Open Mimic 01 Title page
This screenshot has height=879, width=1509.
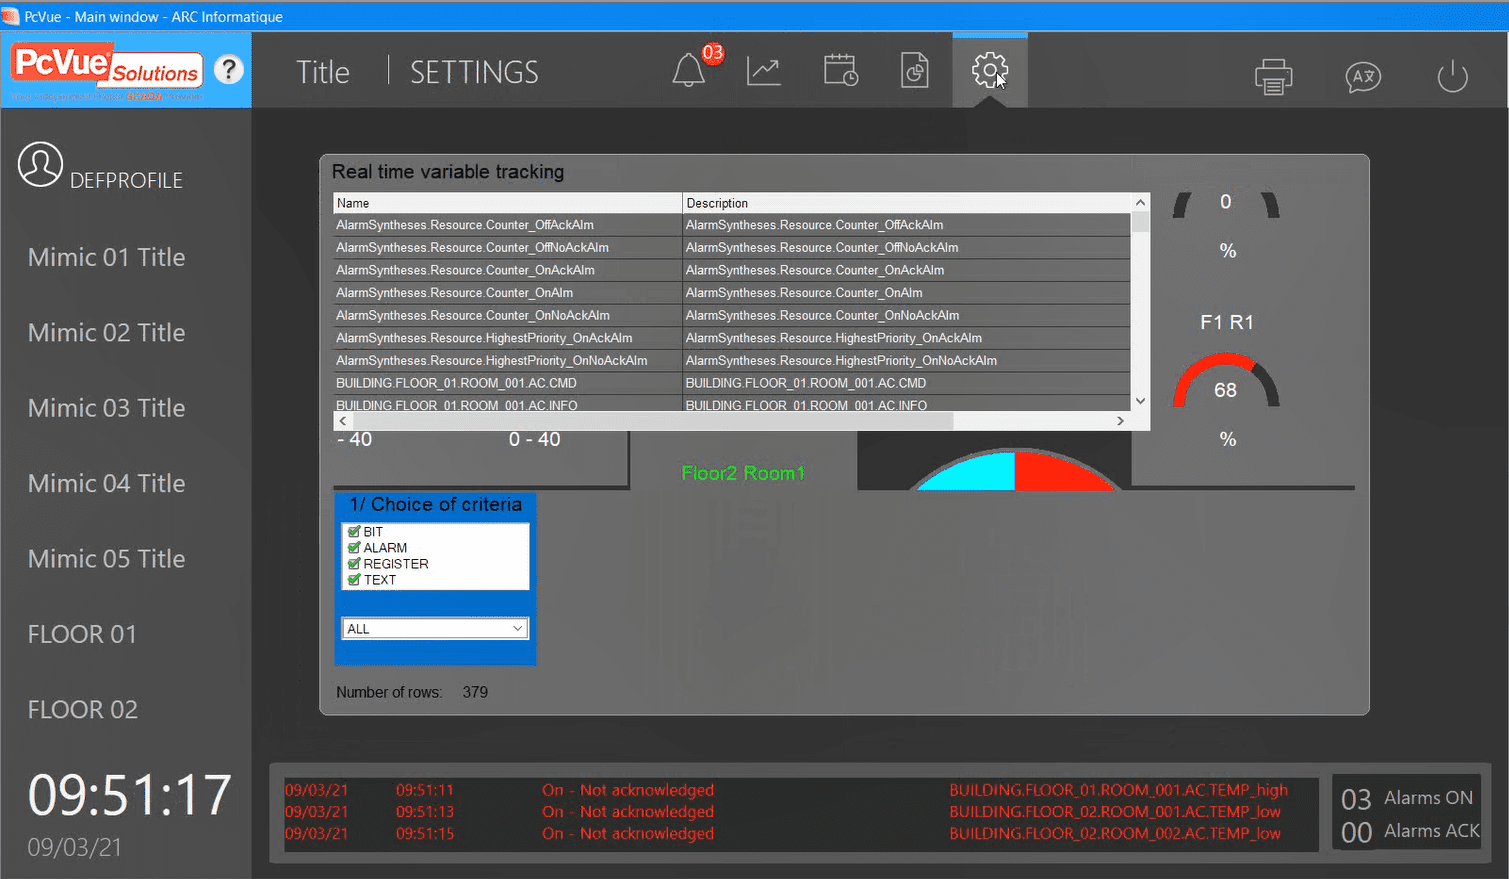click(106, 257)
